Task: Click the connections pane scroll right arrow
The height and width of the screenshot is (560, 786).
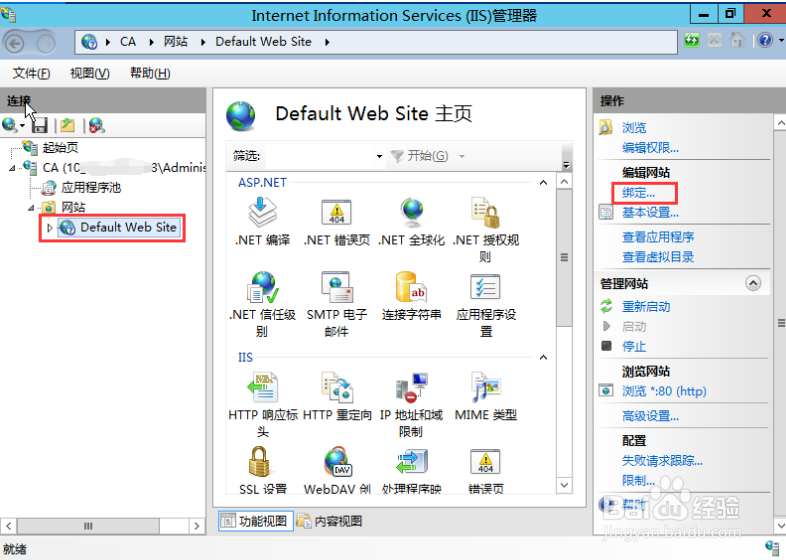Action: tap(196, 526)
